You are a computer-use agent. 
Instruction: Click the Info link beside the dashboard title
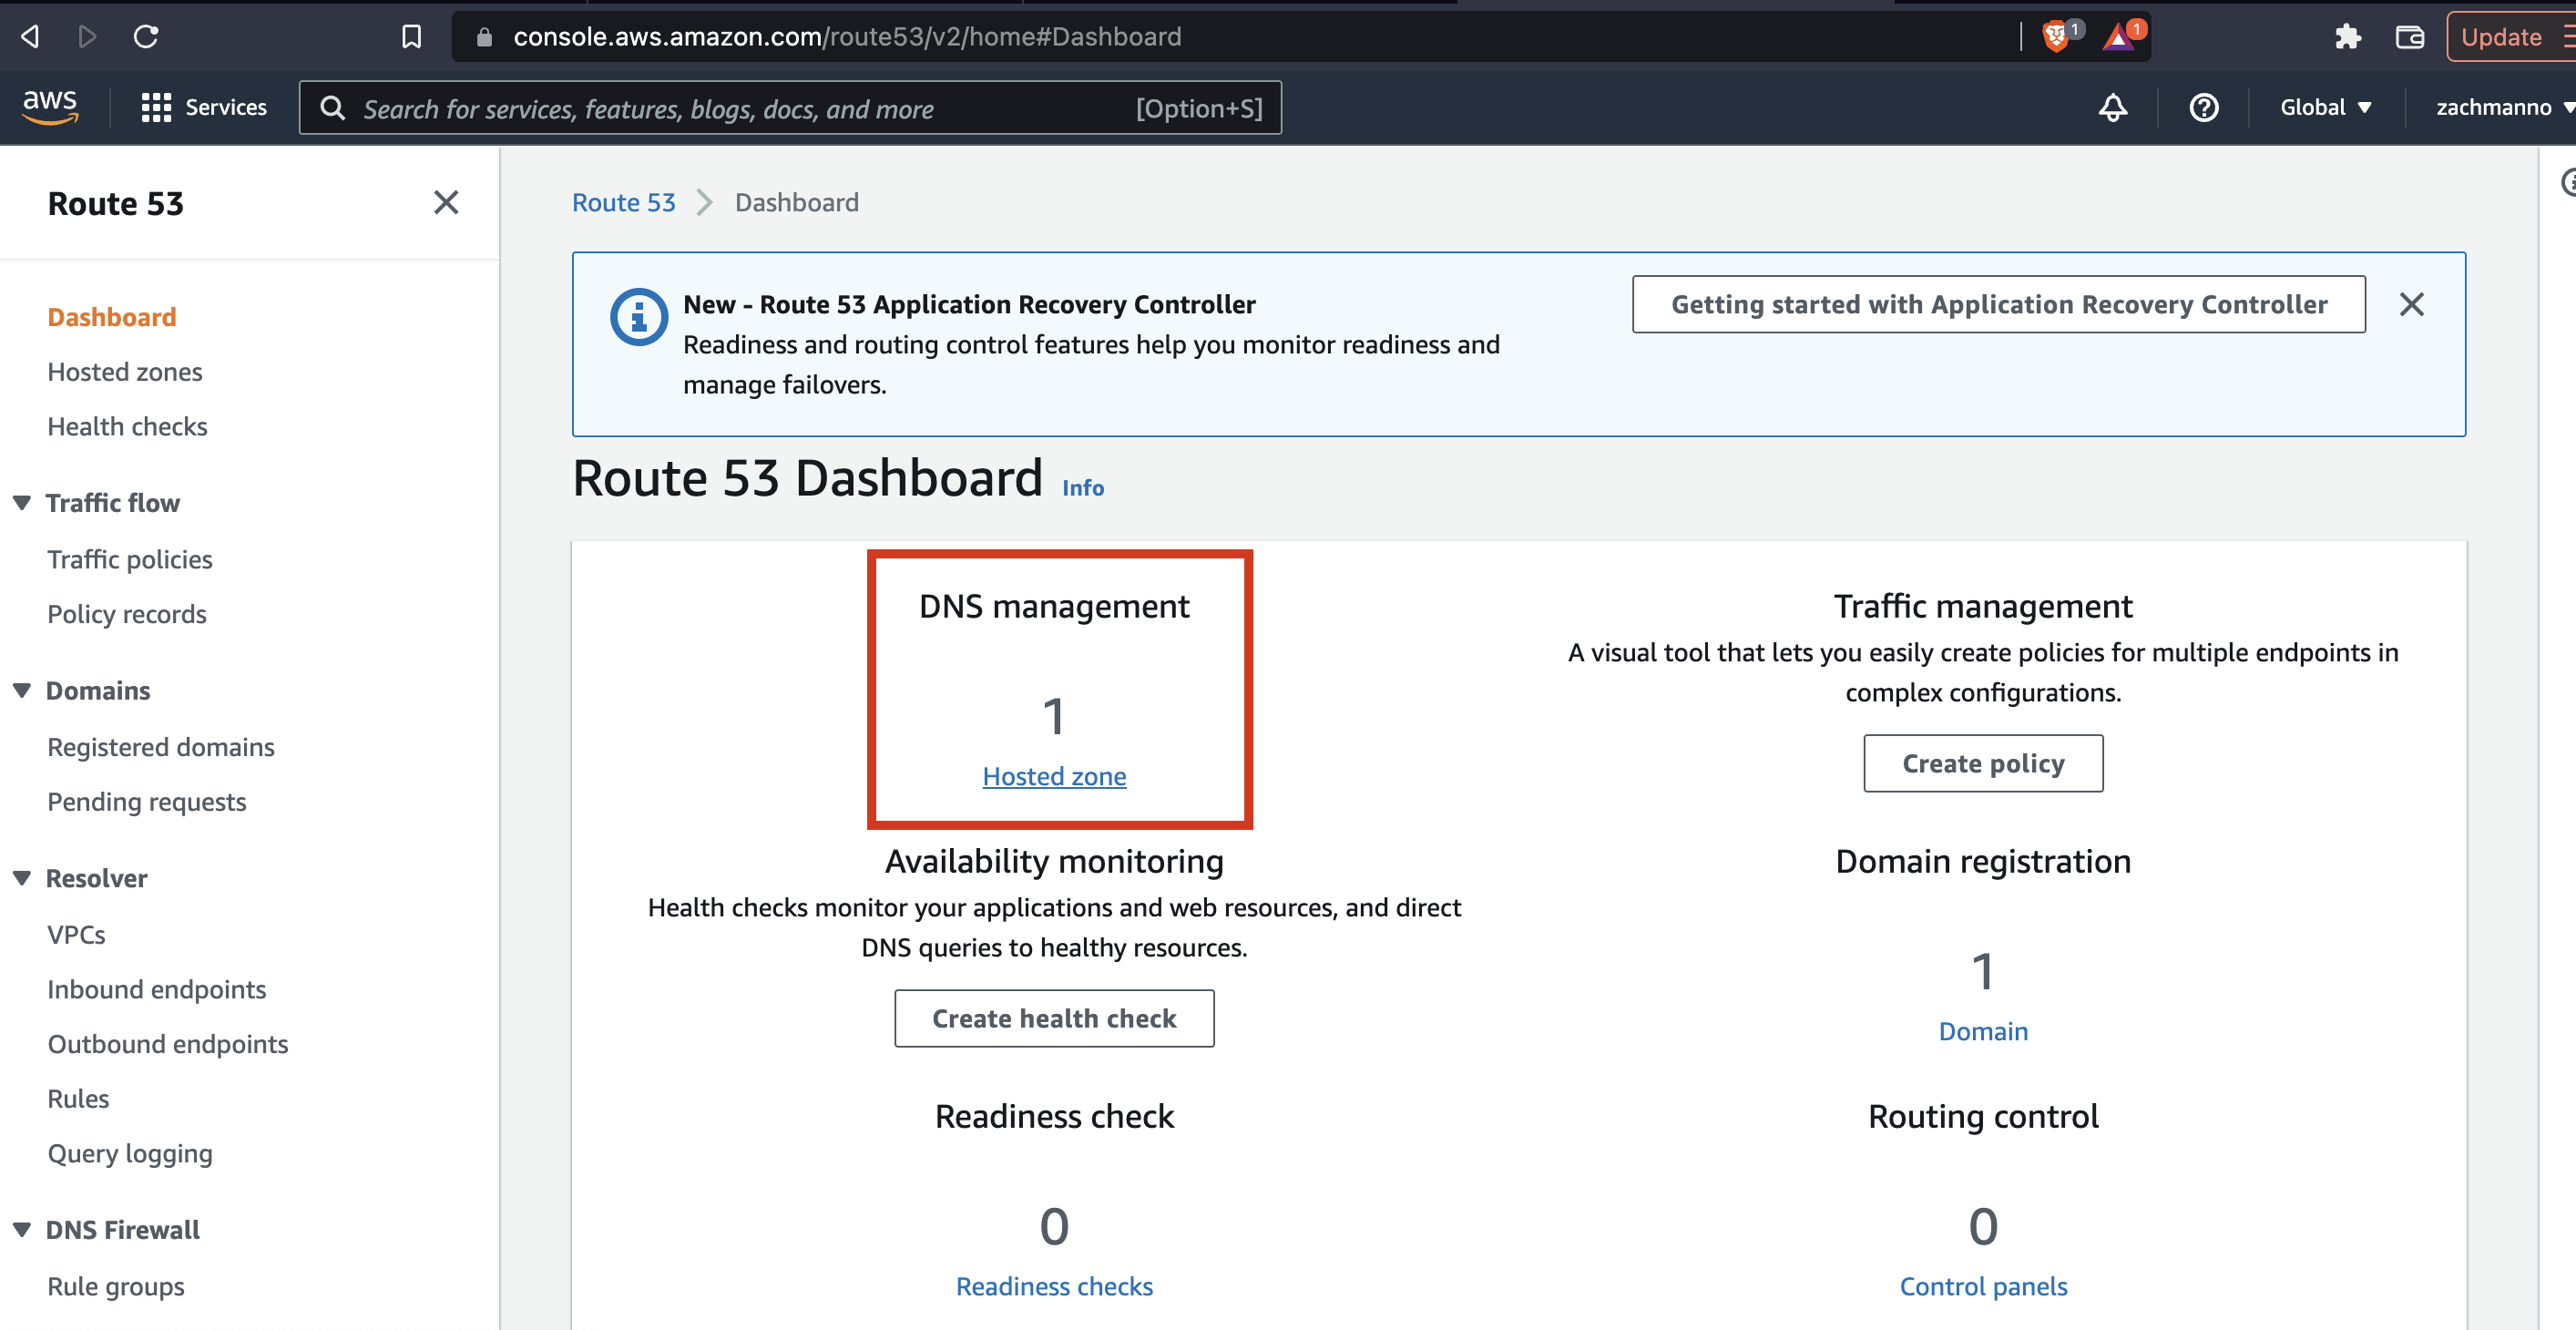point(1082,487)
